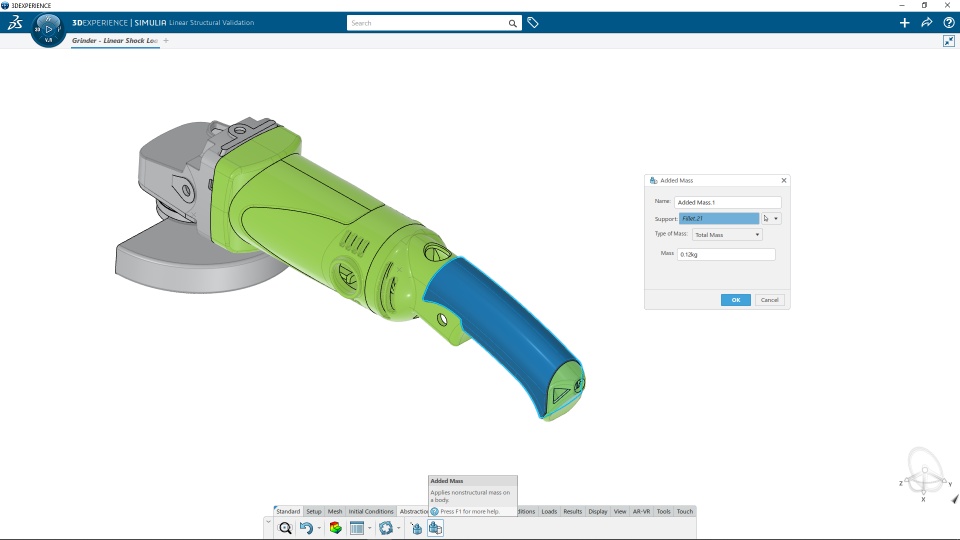Viewport: 960px width, 540px height.
Task: Open the Initial Conditions tab
Action: pyautogui.click(x=370, y=511)
